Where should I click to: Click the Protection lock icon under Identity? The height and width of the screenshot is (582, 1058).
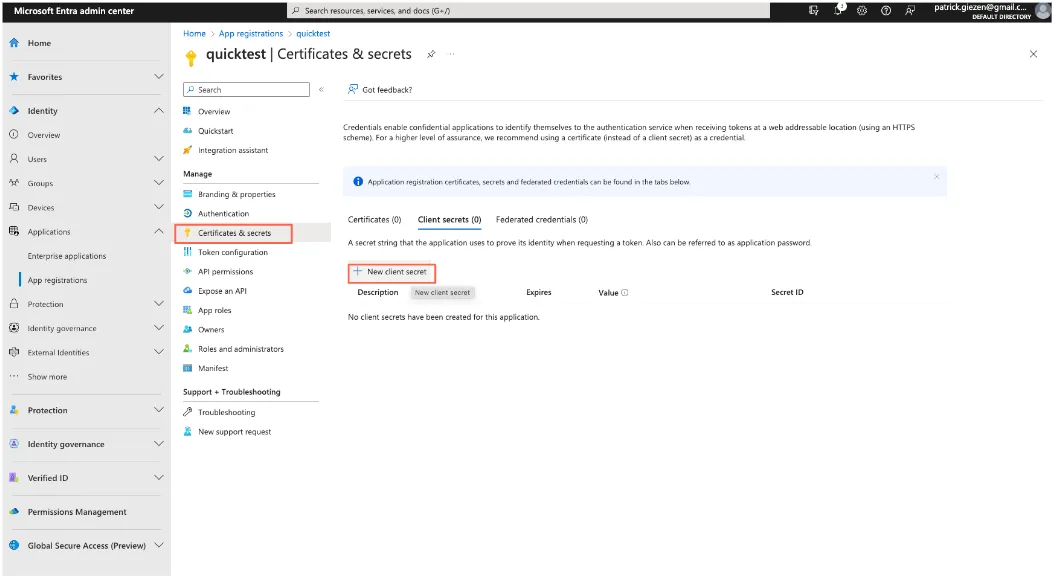point(14,303)
